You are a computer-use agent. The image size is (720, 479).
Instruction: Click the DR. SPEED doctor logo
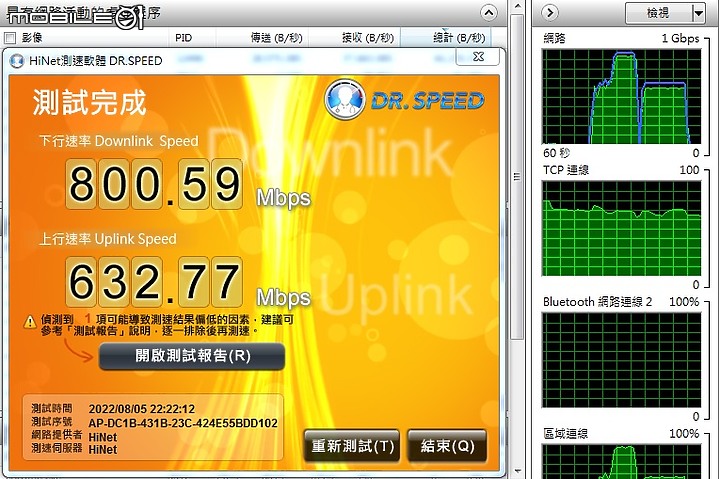pyautogui.click(x=345, y=100)
